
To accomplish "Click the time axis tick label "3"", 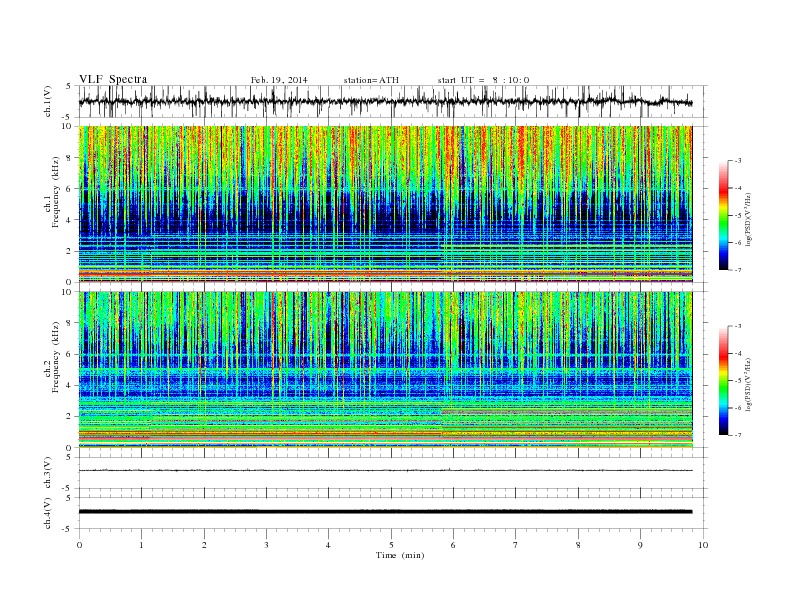I will [x=266, y=545].
